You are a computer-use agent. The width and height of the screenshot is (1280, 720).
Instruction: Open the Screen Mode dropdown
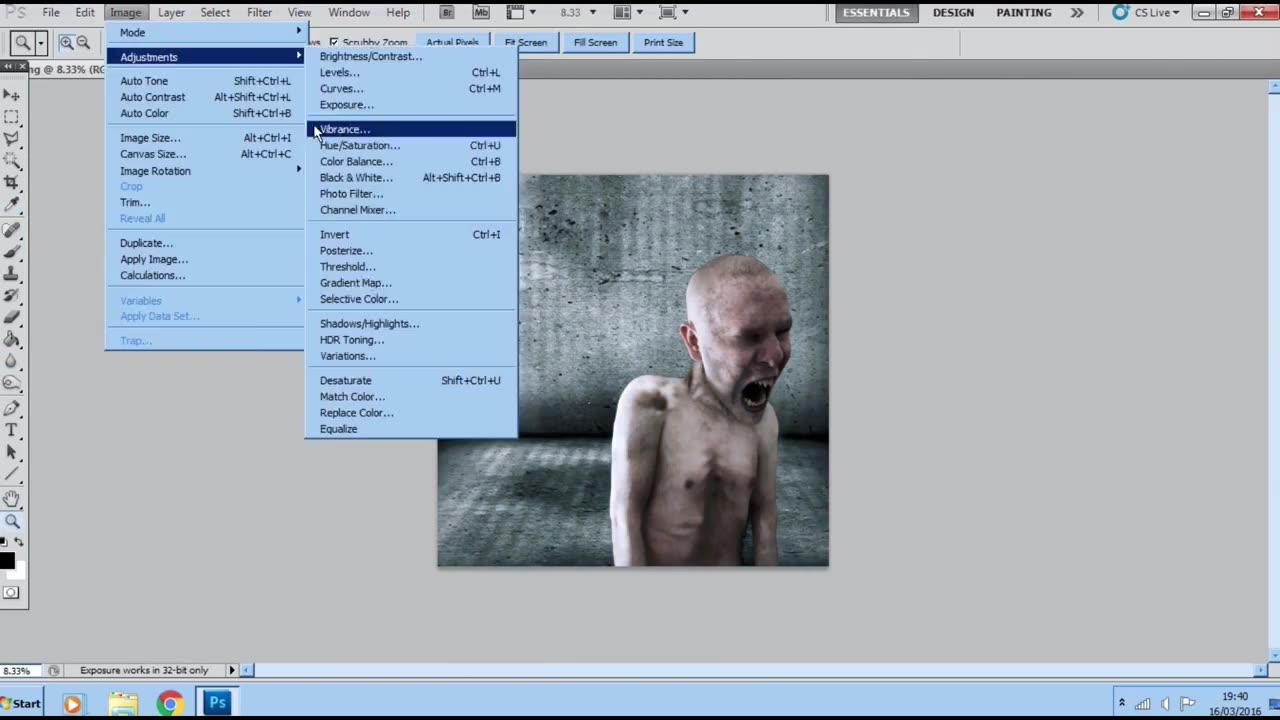pyautogui.click(x=673, y=12)
